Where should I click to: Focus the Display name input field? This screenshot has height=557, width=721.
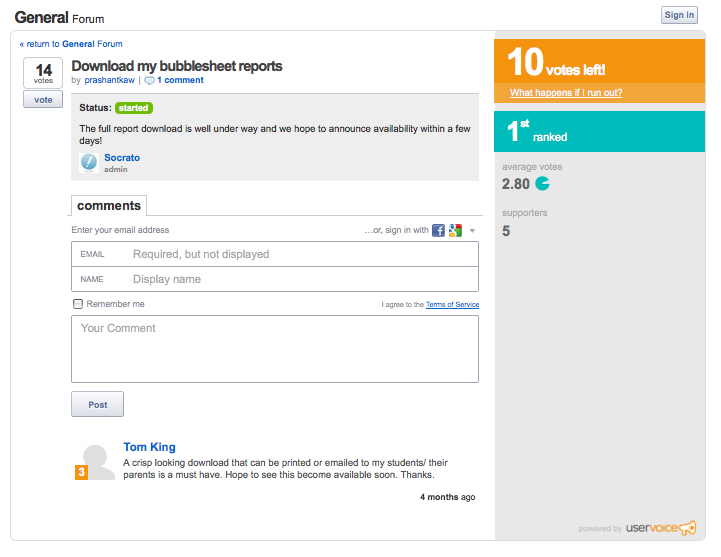point(275,279)
